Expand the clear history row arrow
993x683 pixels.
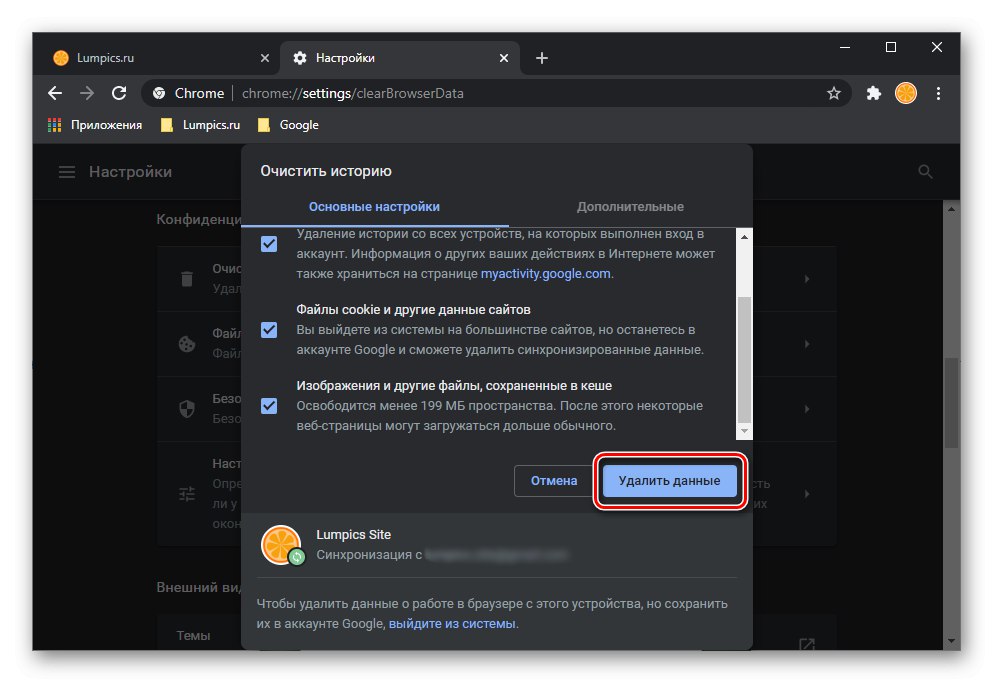(806, 279)
